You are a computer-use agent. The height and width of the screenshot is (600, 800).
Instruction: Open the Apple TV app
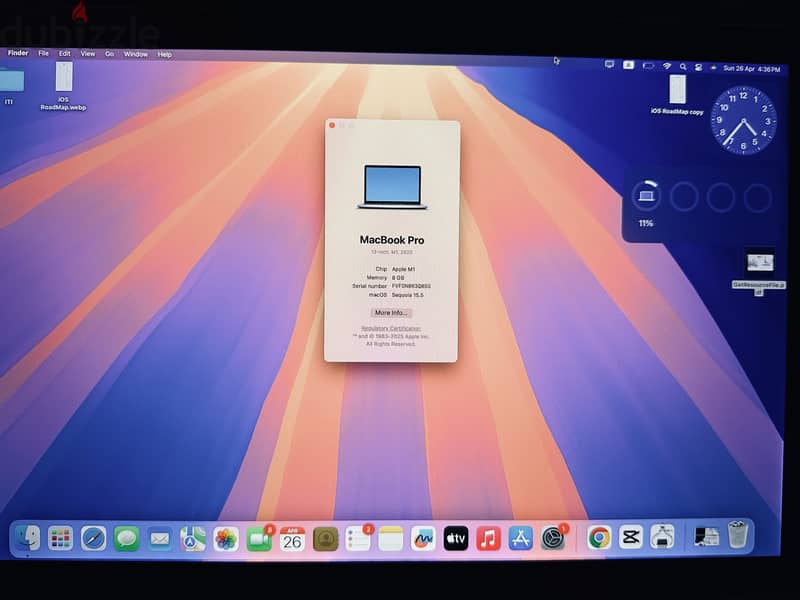456,538
